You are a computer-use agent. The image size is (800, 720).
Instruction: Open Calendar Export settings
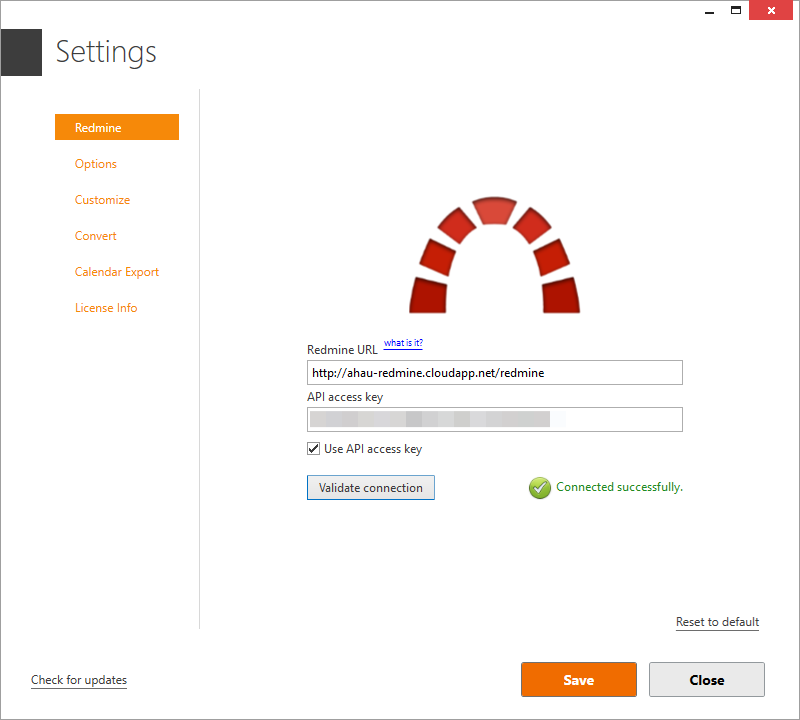(117, 272)
